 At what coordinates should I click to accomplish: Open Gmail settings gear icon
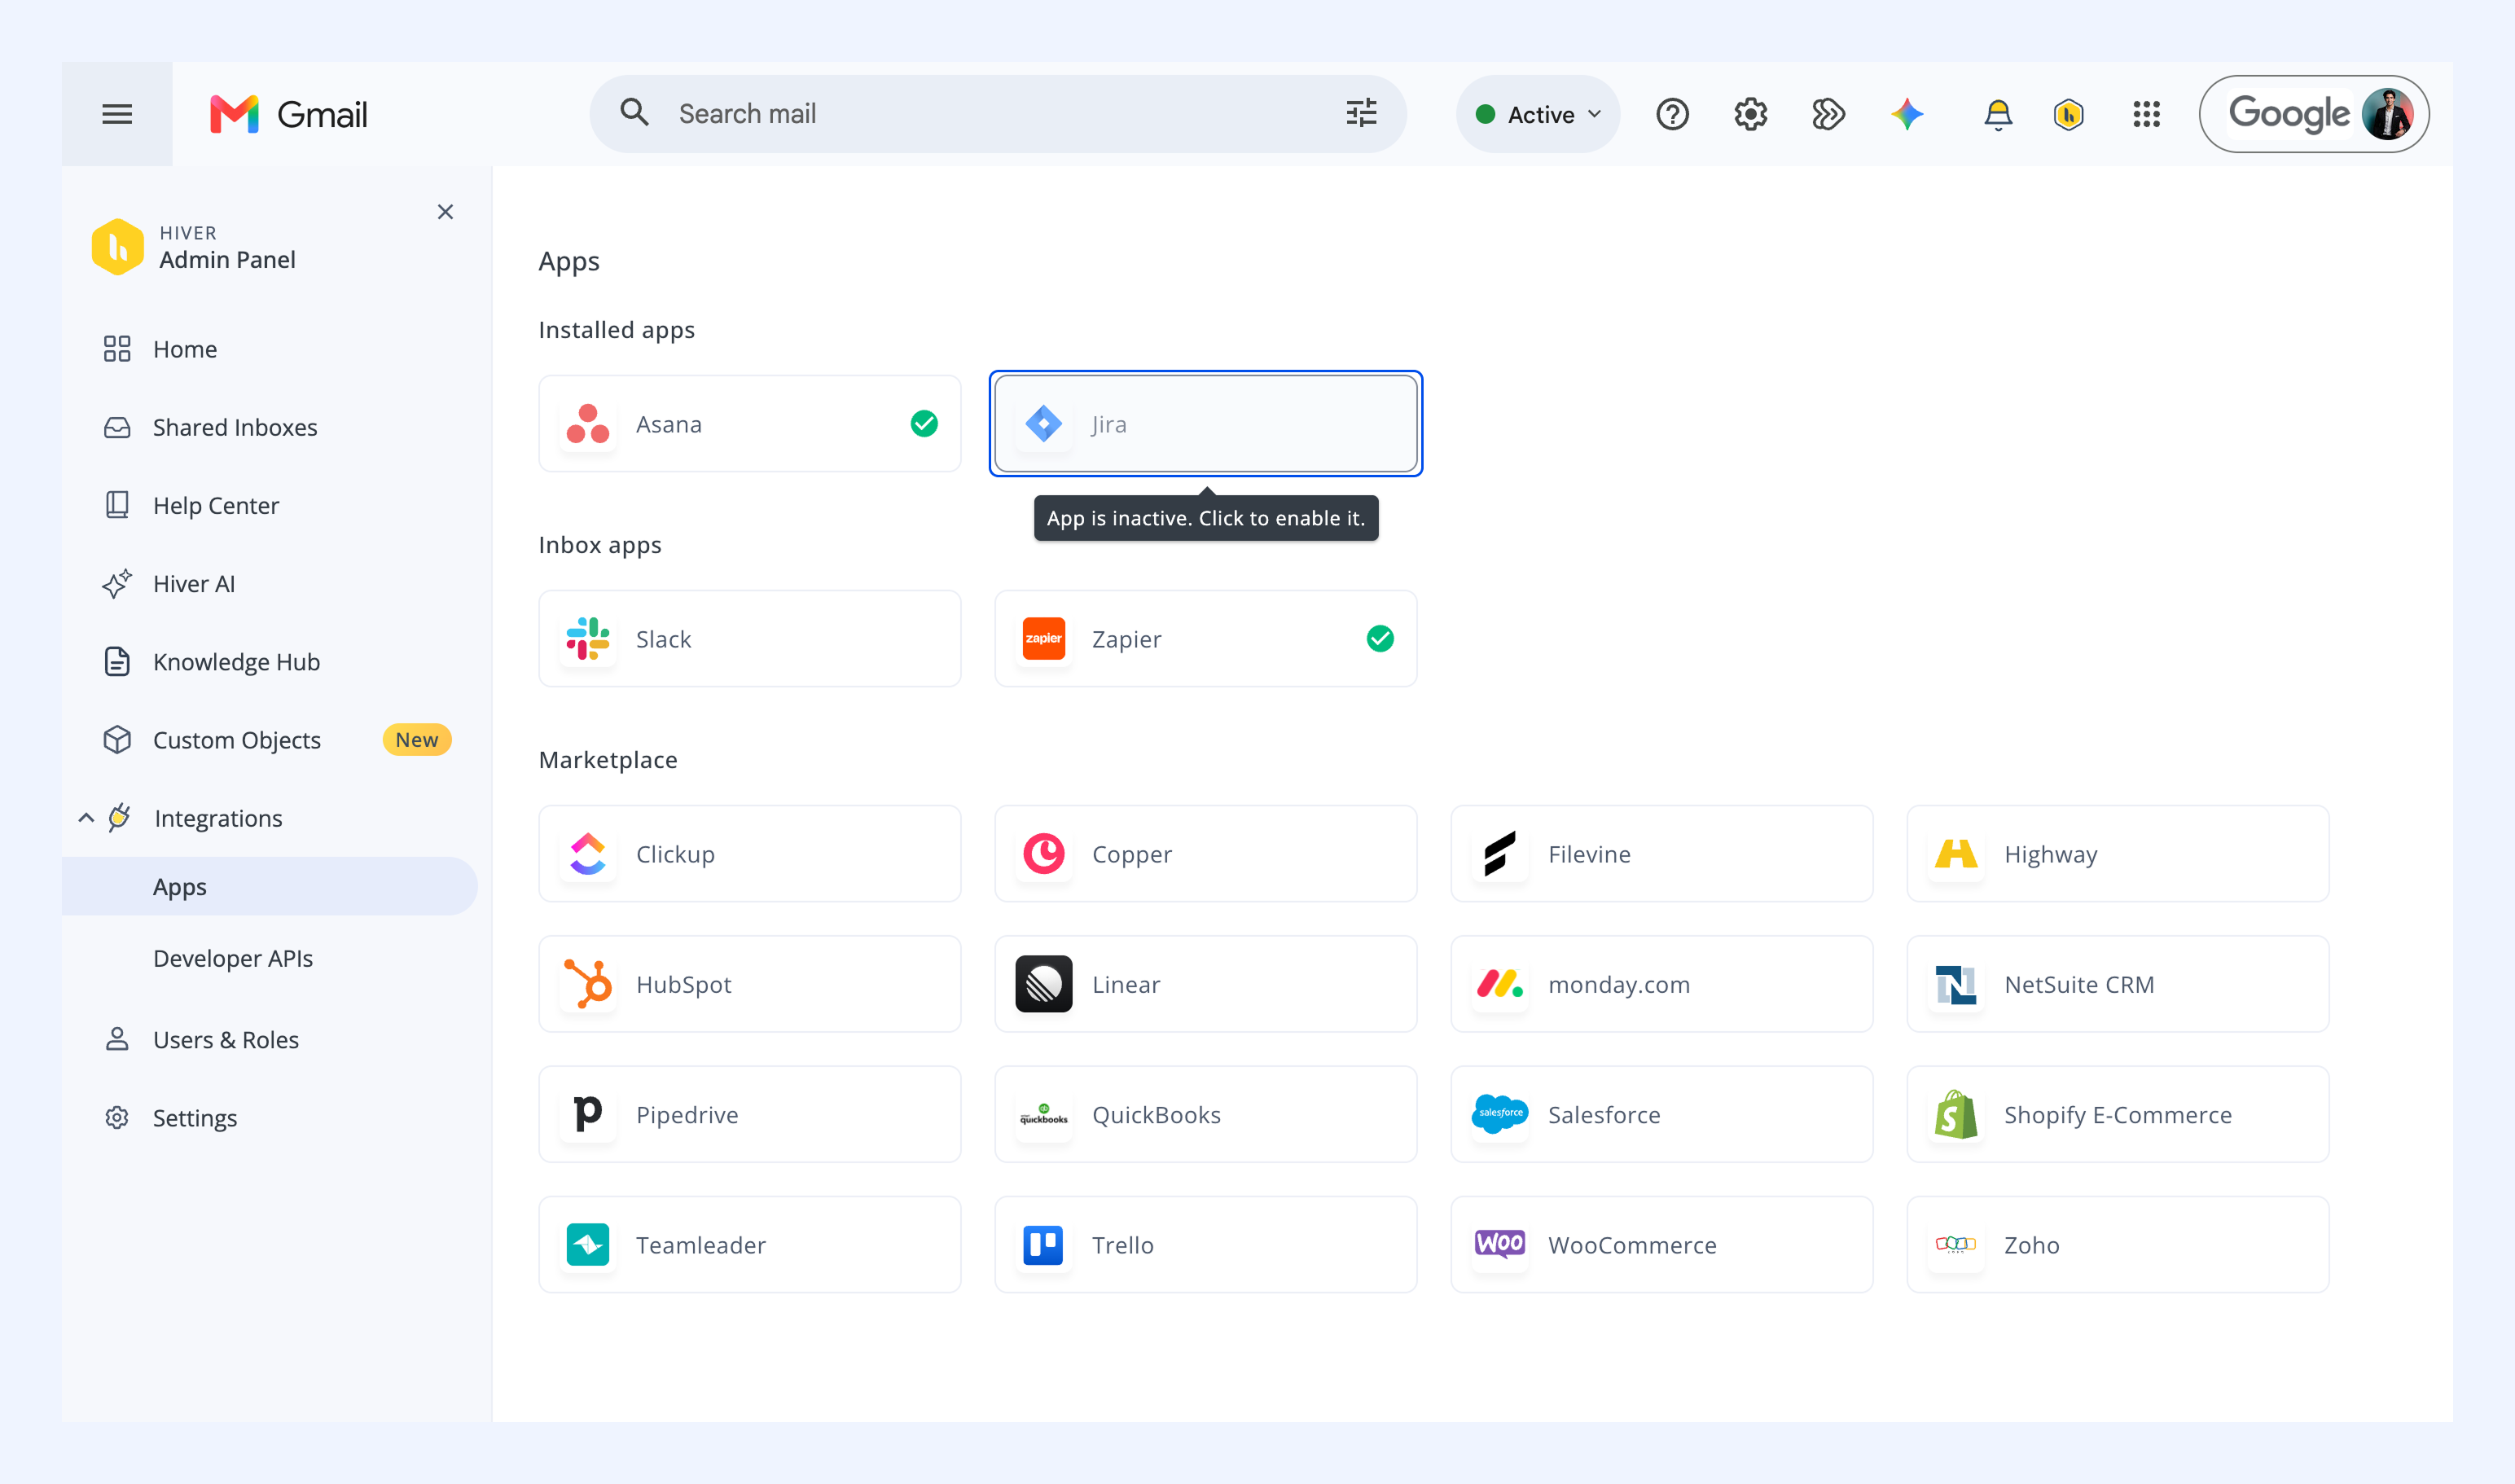point(1750,114)
